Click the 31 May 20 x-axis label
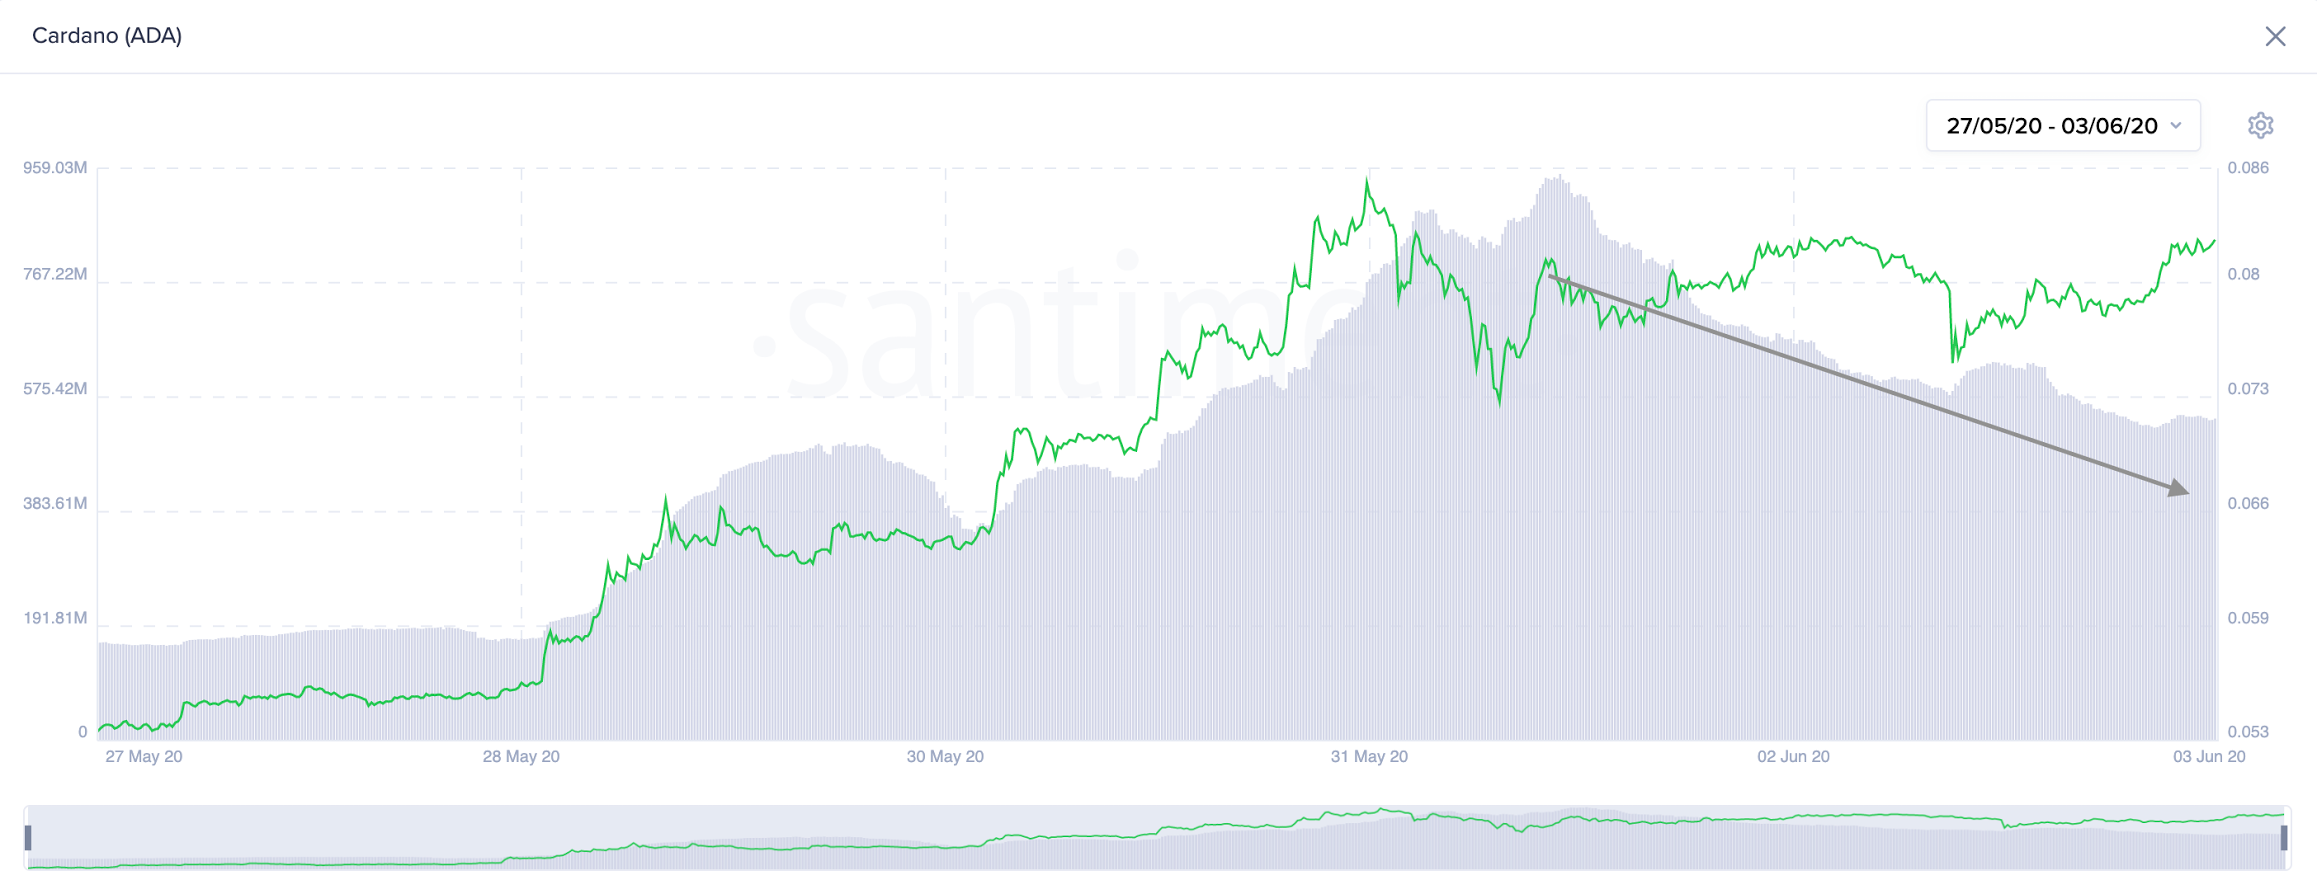The image size is (2317, 894). coord(1369,757)
